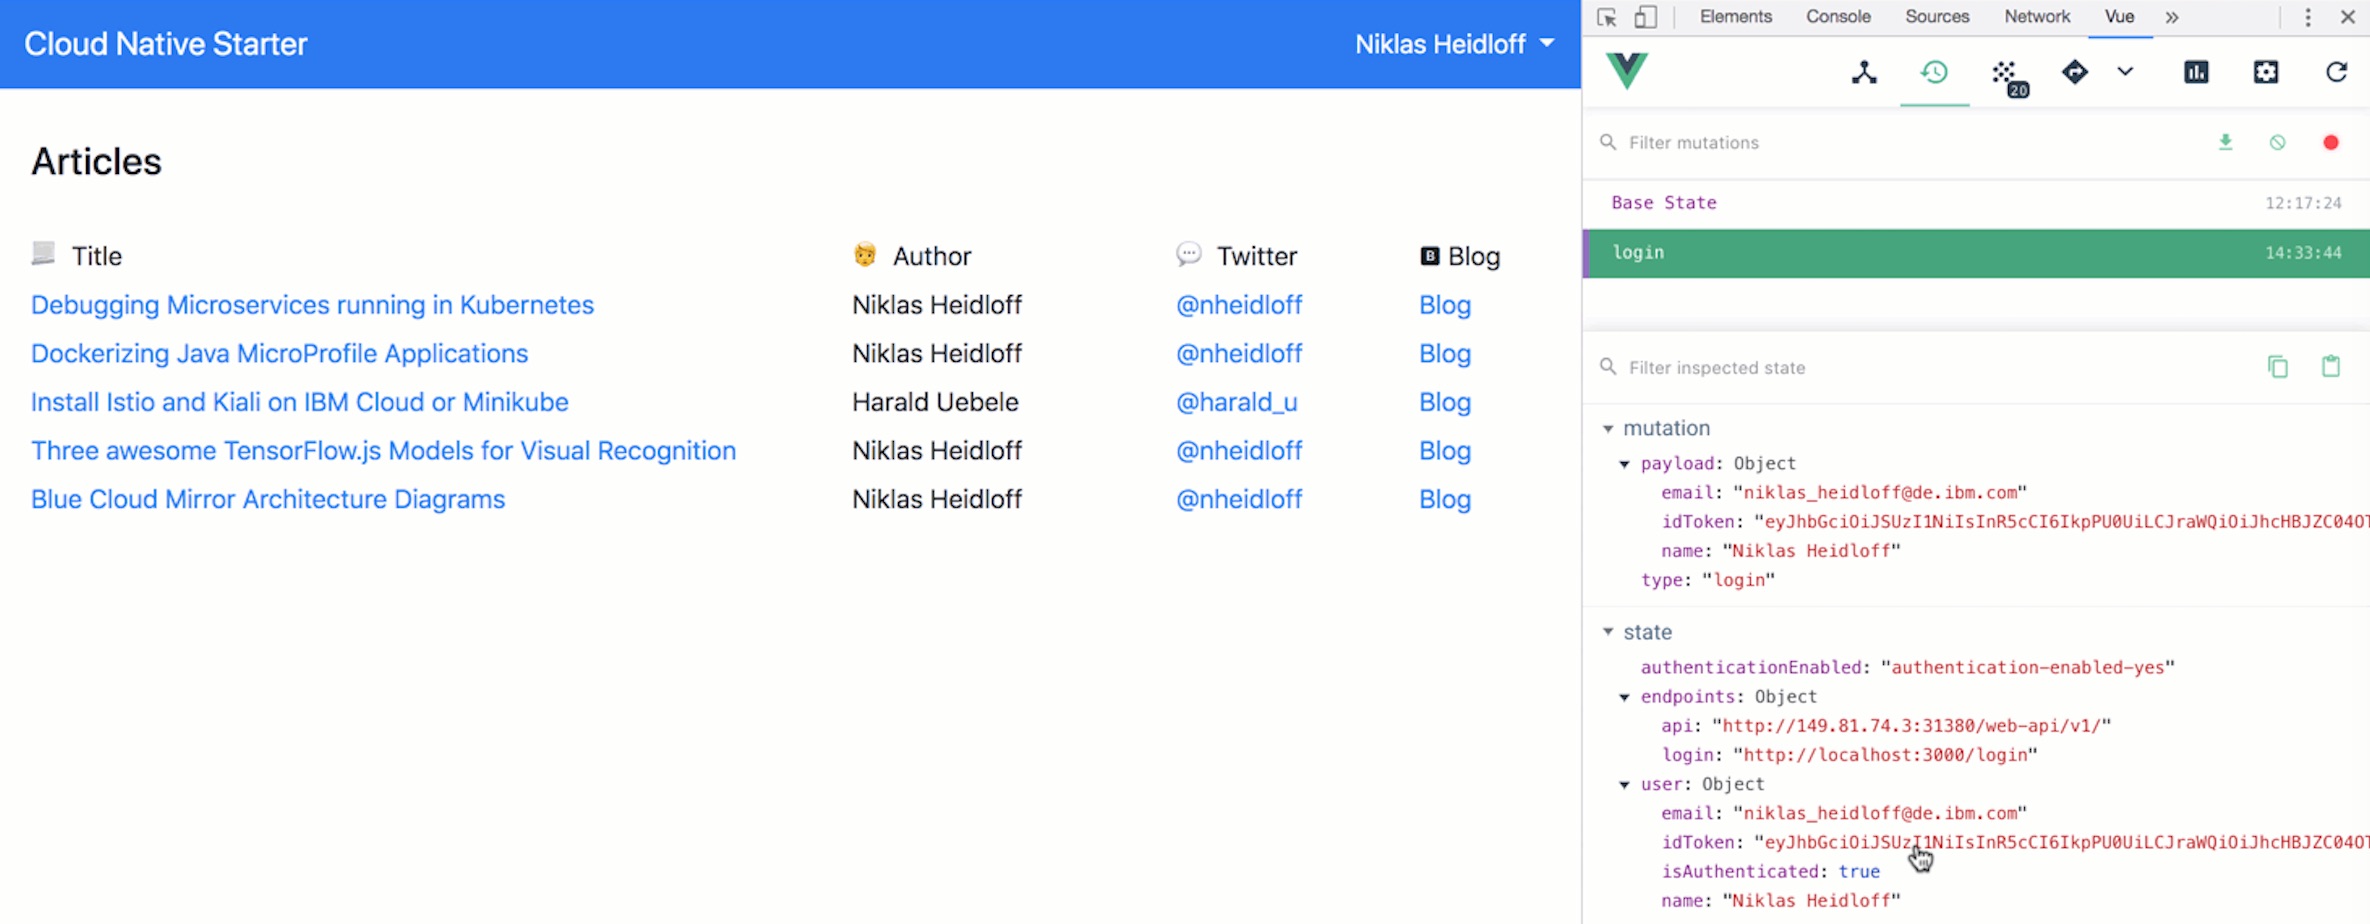Open Vue devtools Settings icon

click(x=2266, y=72)
